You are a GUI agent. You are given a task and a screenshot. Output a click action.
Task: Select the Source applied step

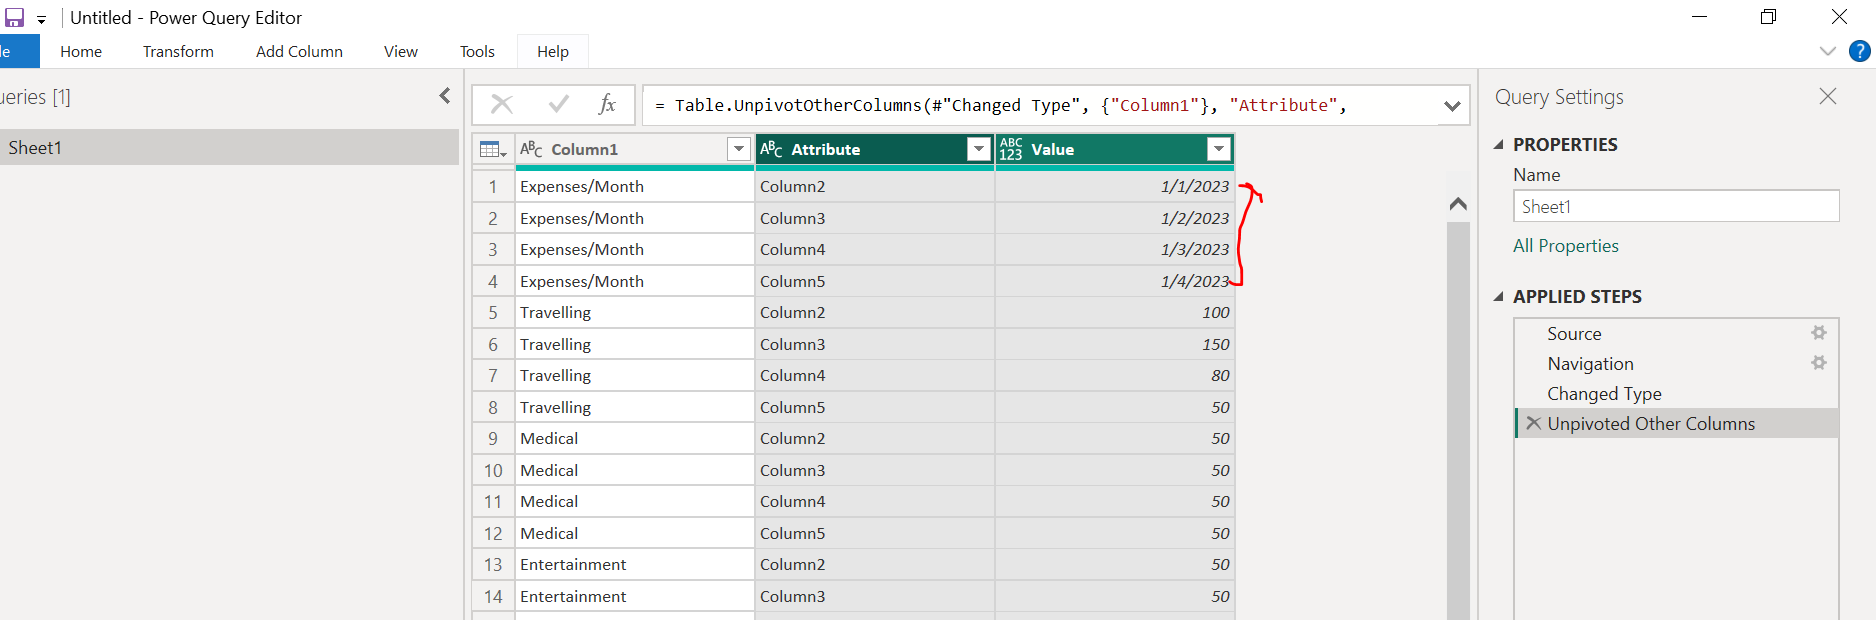[1574, 334]
